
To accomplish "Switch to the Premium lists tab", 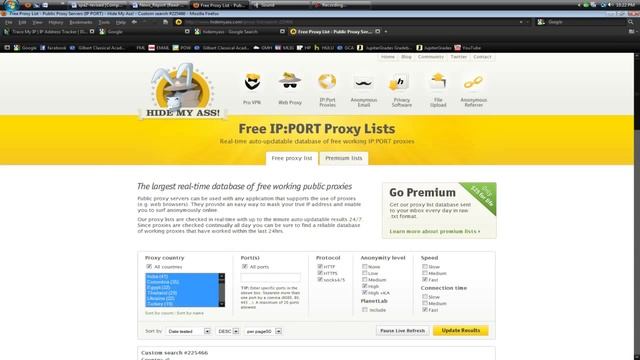I will pyautogui.click(x=344, y=158).
